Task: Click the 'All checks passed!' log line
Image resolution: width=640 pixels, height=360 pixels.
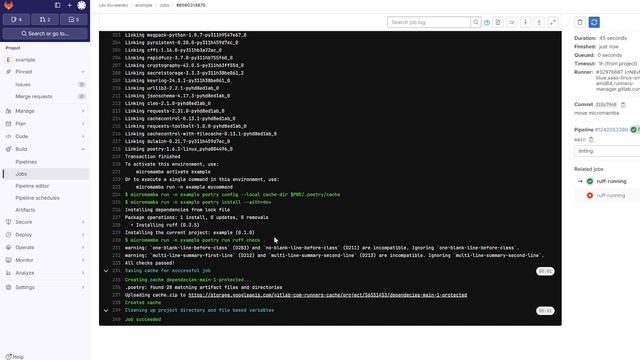Action: [149, 263]
